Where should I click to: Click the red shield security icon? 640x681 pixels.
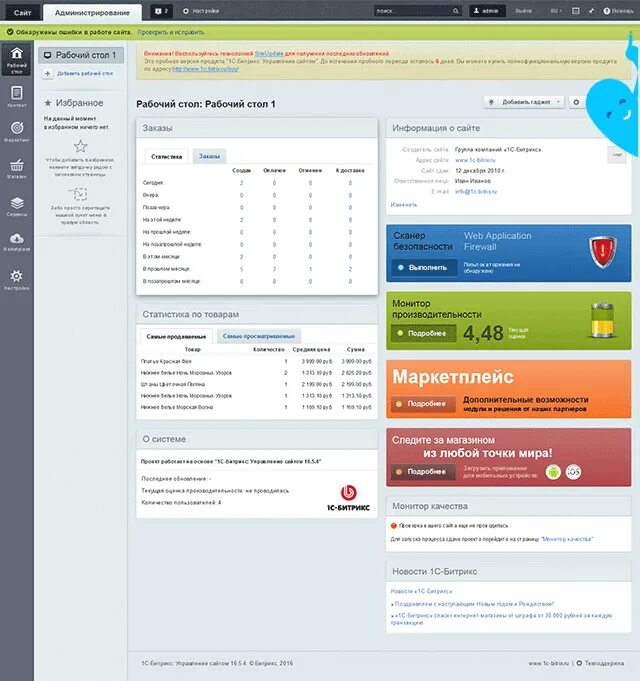coord(603,252)
